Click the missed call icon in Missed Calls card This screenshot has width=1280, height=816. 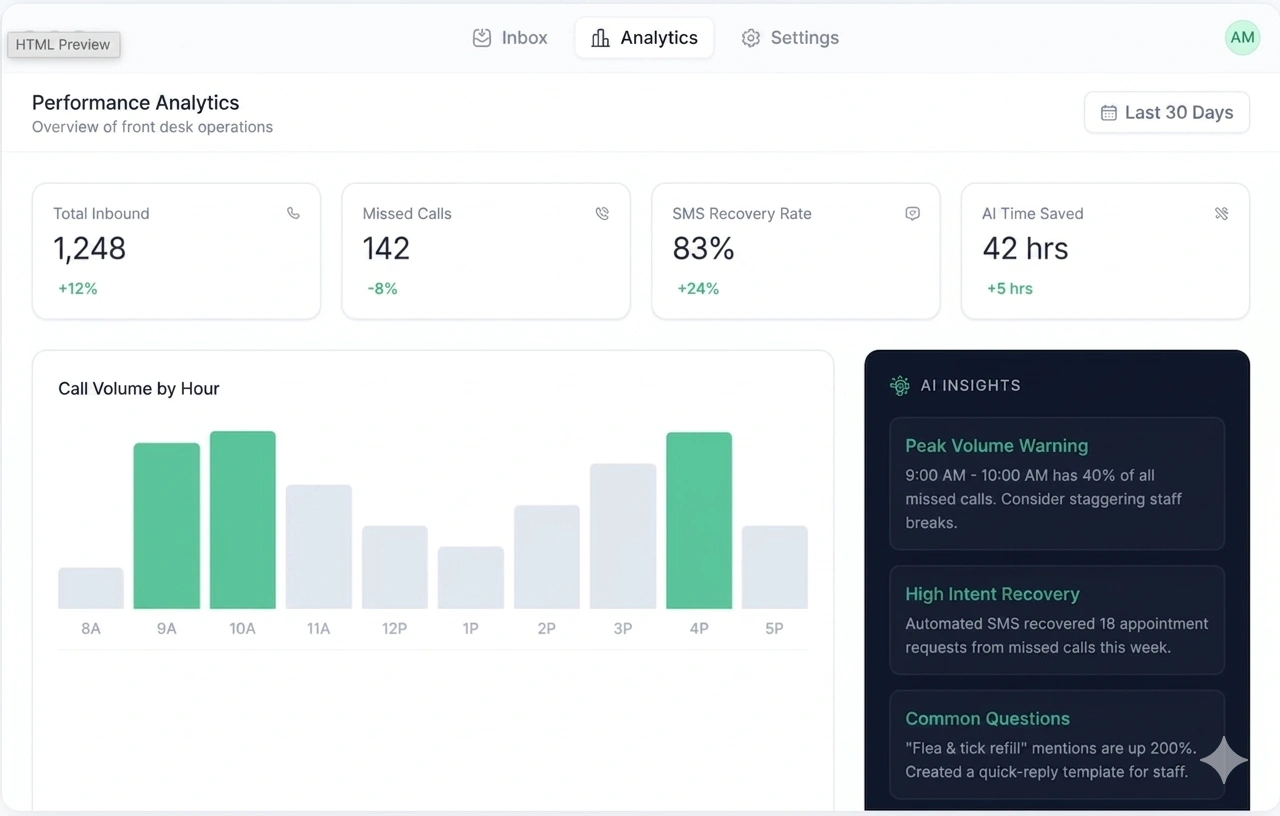point(602,213)
